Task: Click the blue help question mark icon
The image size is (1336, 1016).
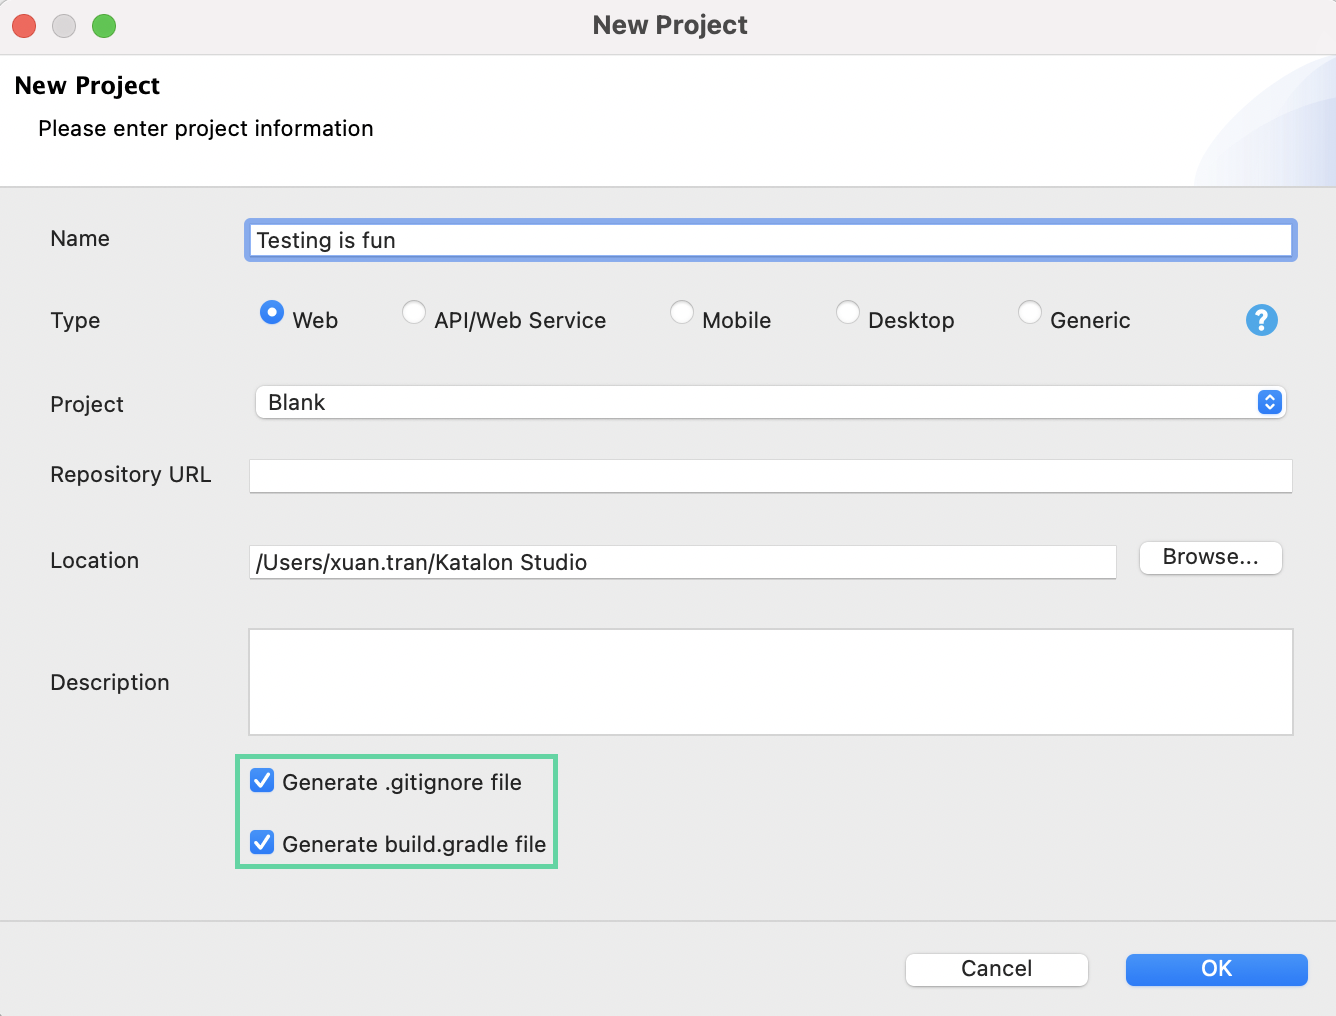Action: point(1261,320)
